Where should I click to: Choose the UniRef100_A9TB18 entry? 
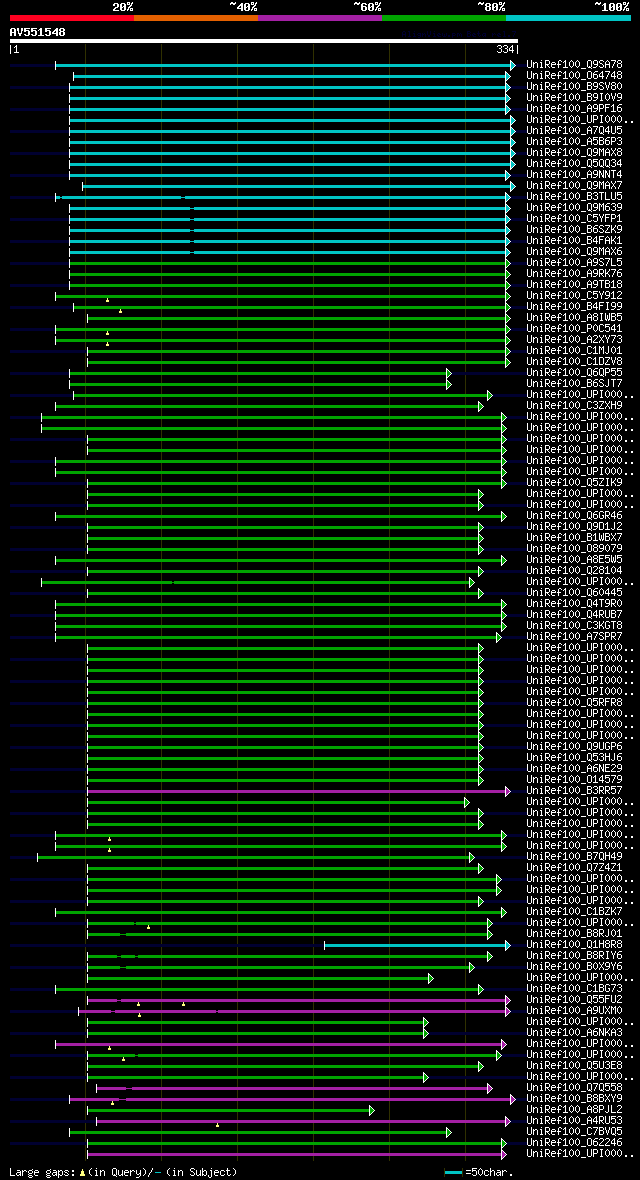click(x=574, y=284)
